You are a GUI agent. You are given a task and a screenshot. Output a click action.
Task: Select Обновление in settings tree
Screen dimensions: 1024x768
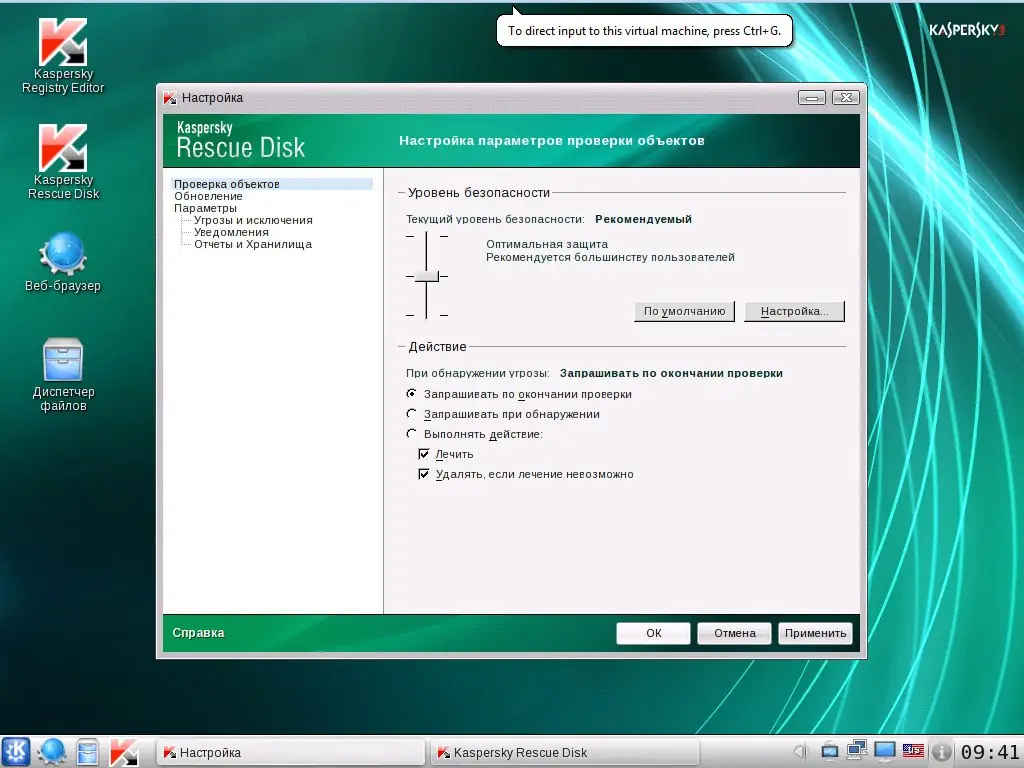click(x=208, y=196)
